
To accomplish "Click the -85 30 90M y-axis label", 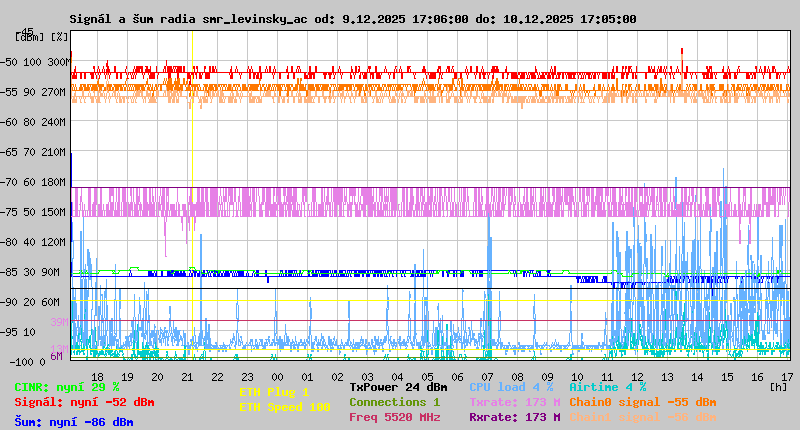I will [30, 272].
